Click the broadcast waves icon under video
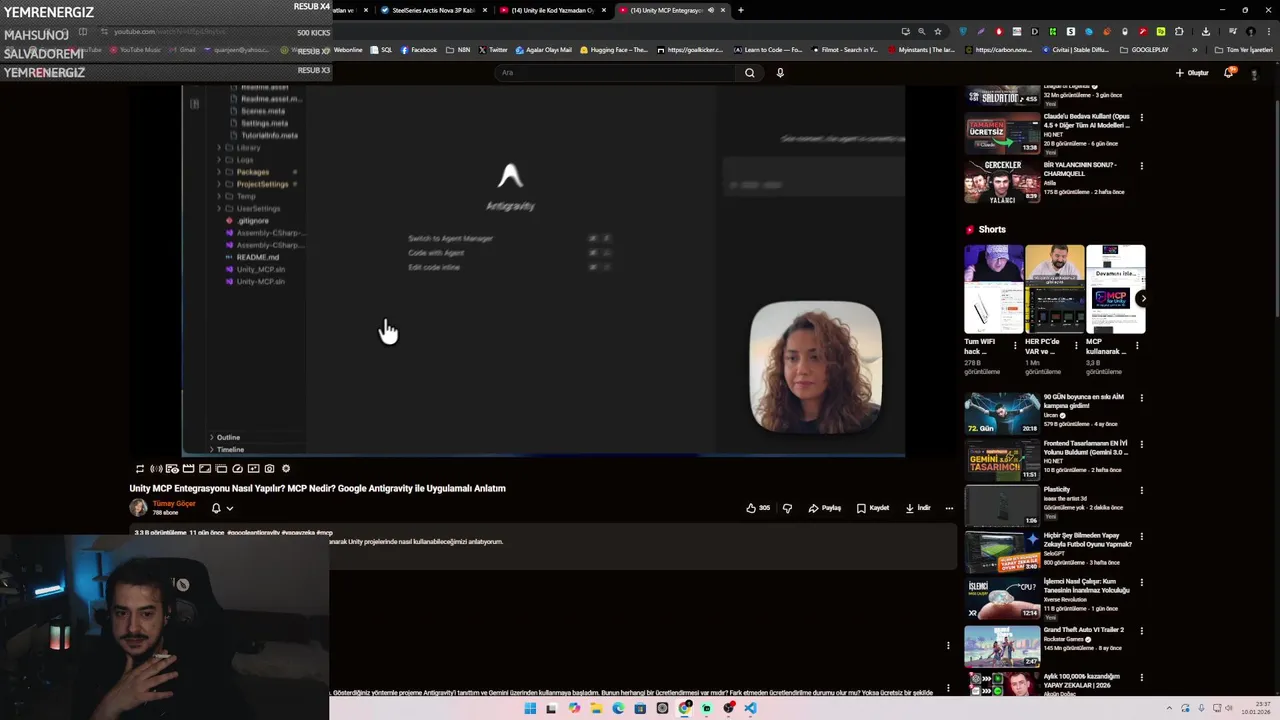Screen dimensions: 1280x720 tap(156, 468)
